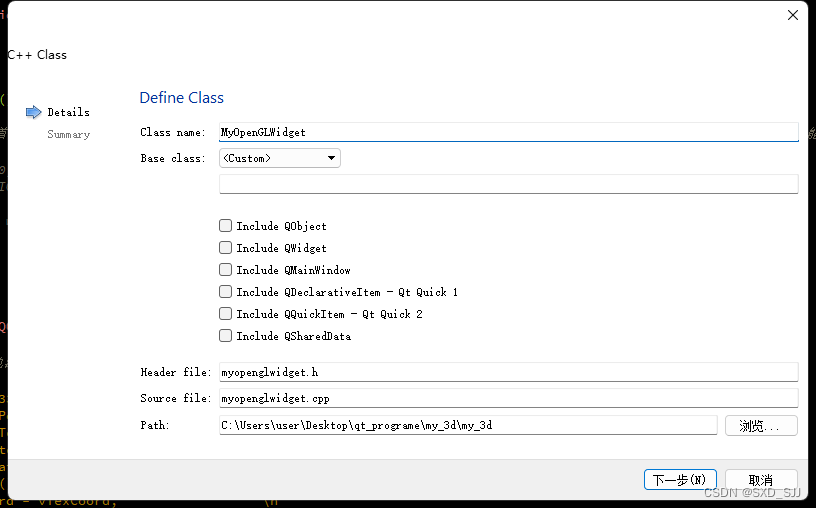Select the Summary wizard step

(x=68, y=134)
